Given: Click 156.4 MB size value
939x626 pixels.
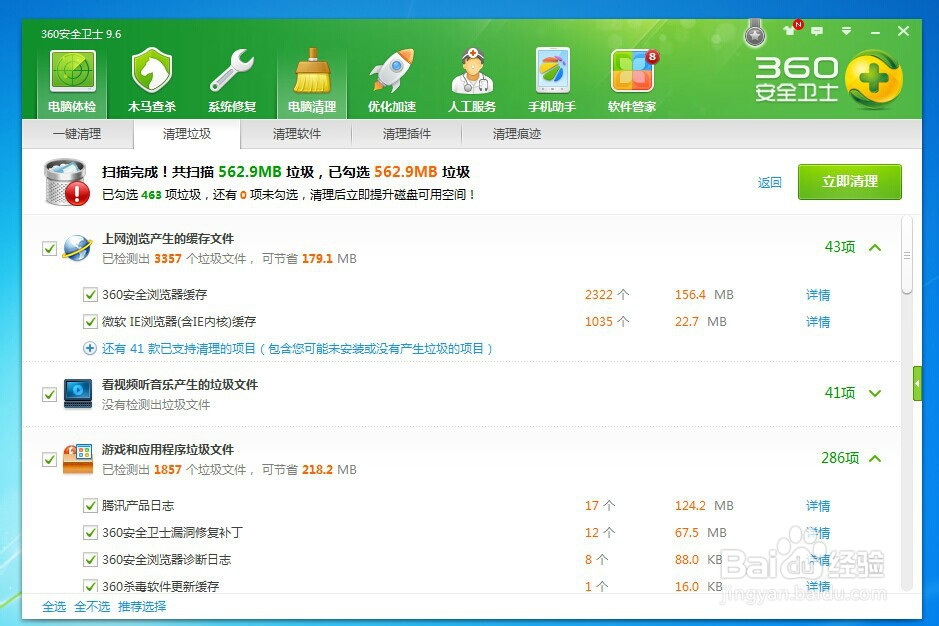Looking at the screenshot, I should point(704,295).
